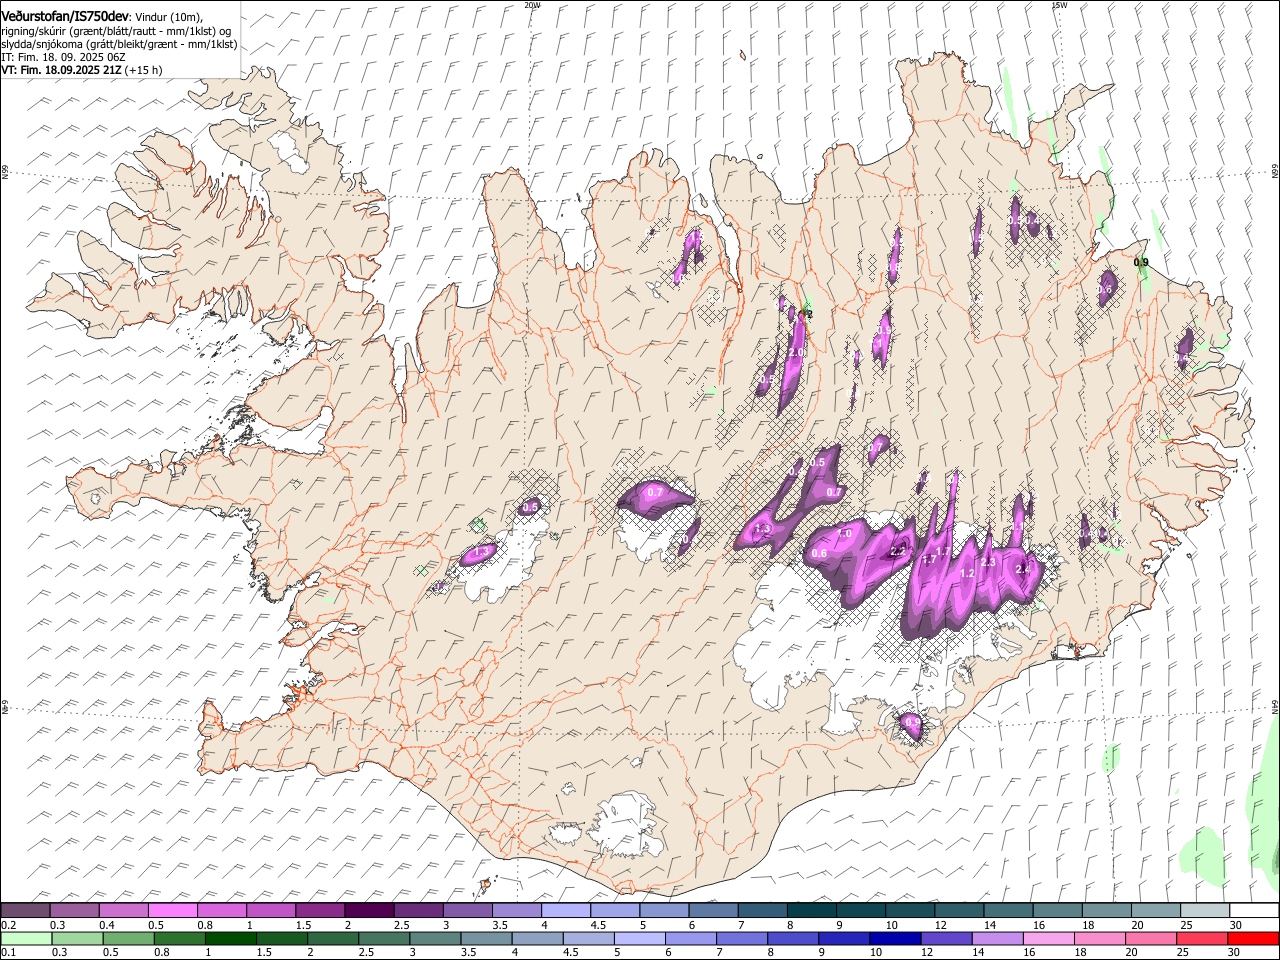This screenshot has width=1280, height=960.
Task: Click the 15W longitude label at top
Action: (1059, 5)
